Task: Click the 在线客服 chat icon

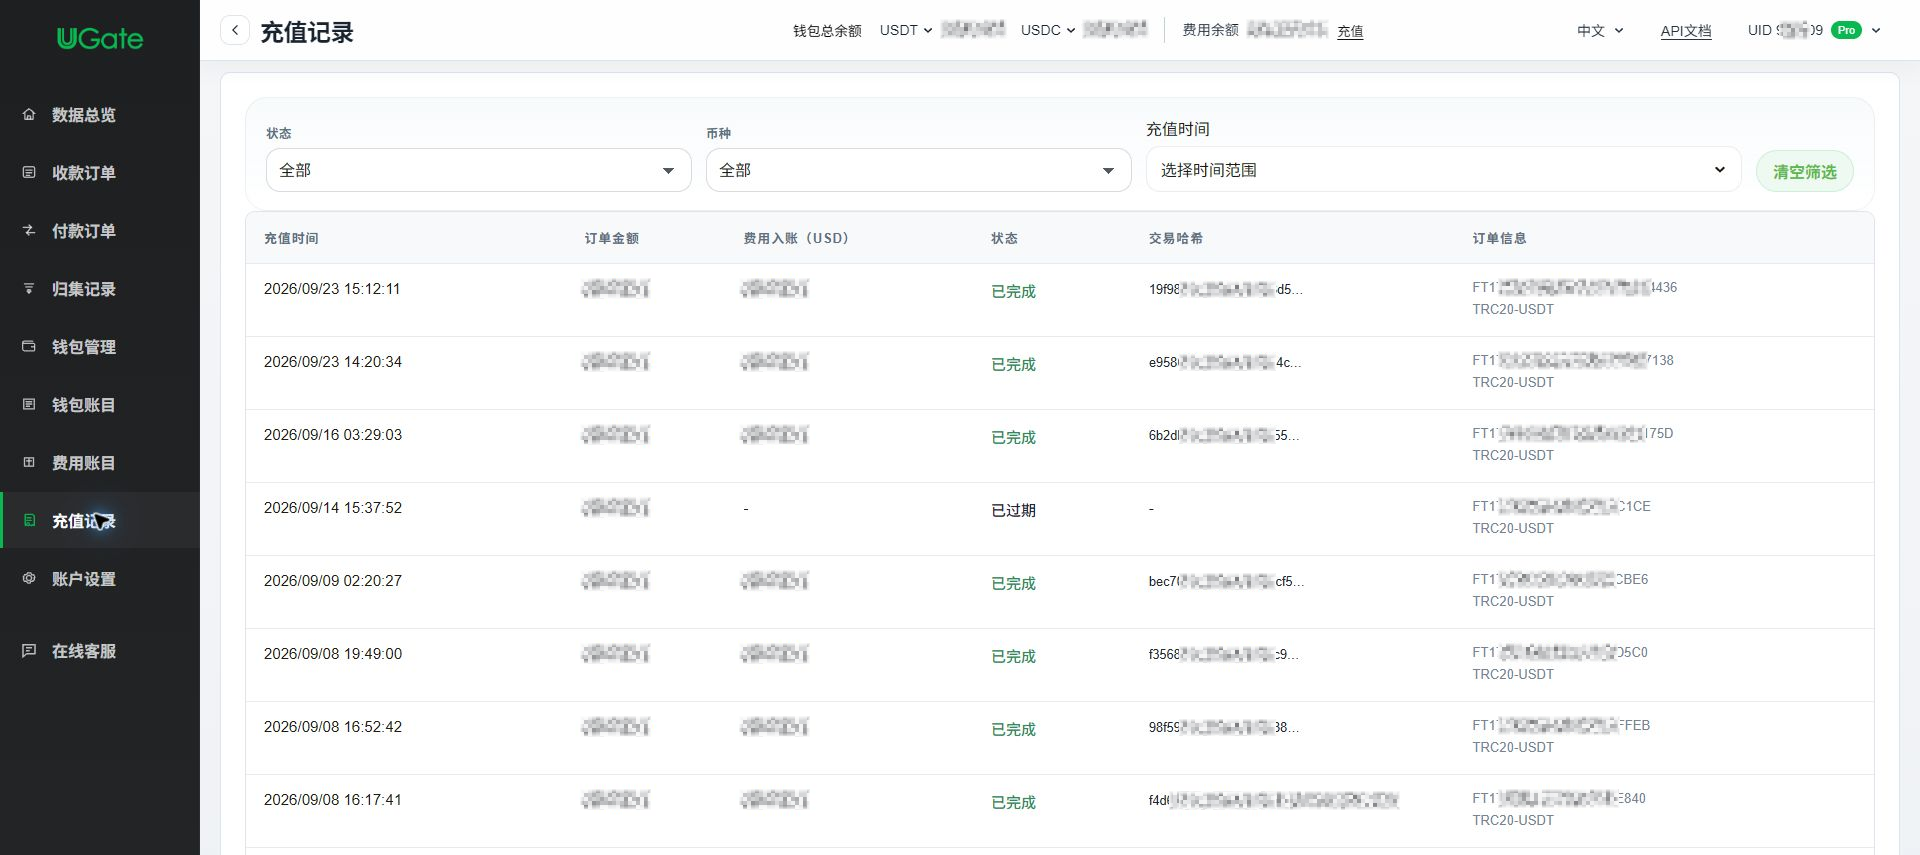Action: pos(29,650)
